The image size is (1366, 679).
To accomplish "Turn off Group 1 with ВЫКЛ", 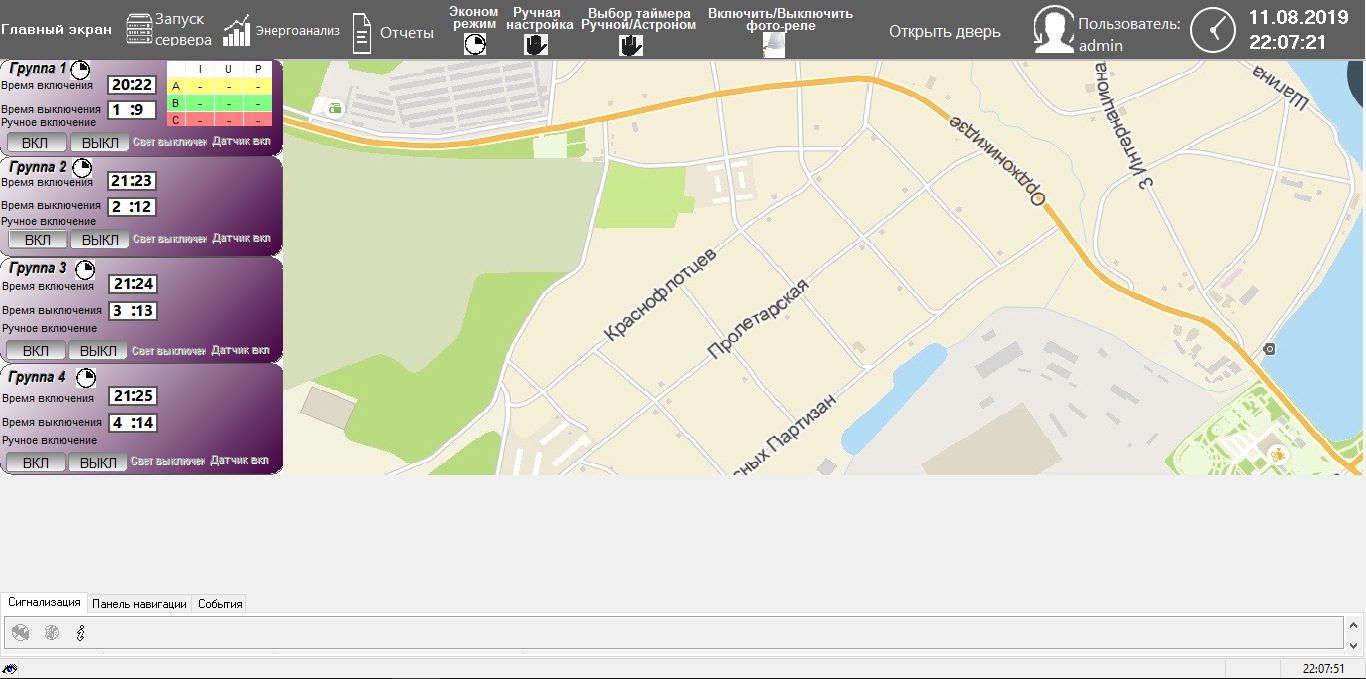I will (99, 142).
